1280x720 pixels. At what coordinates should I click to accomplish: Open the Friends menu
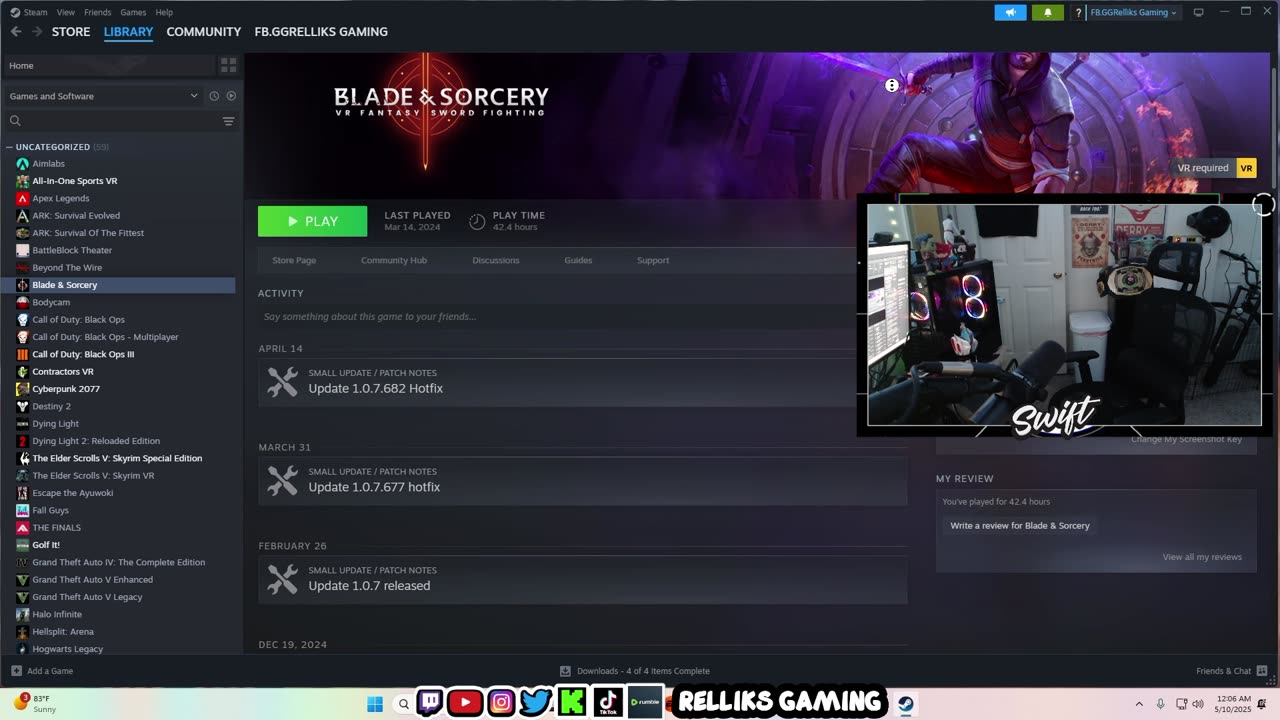[x=98, y=12]
